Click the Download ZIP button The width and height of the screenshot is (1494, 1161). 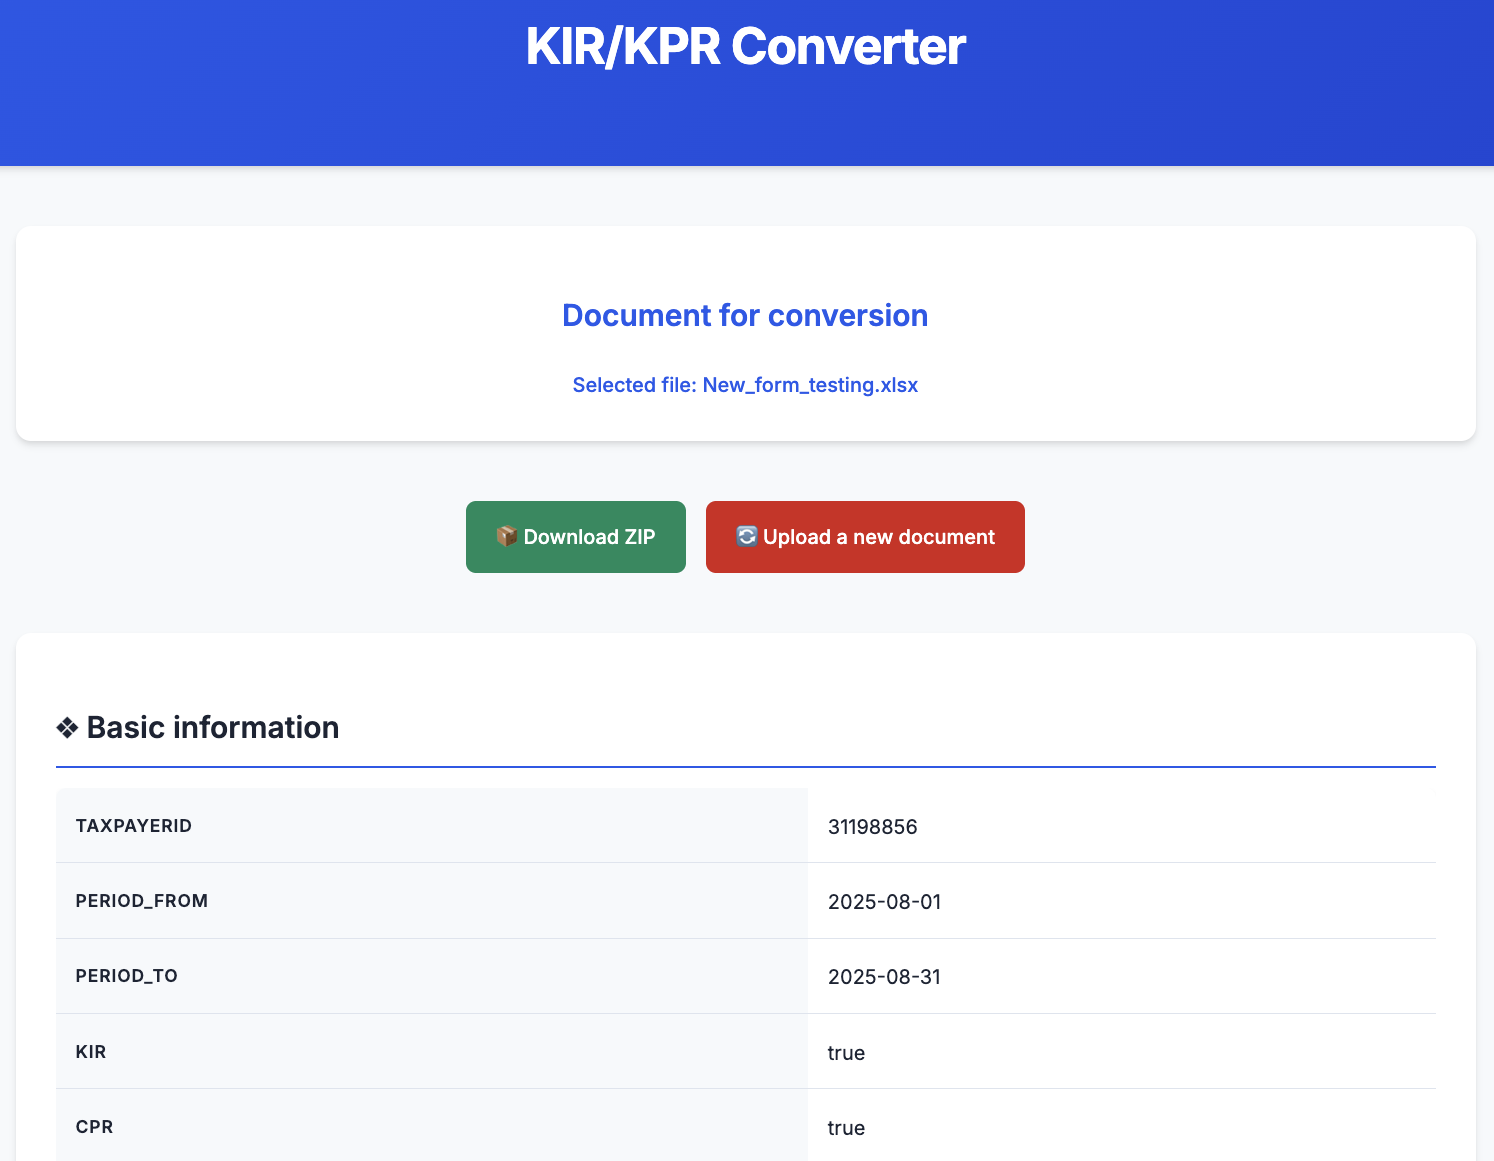(x=575, y=536)
